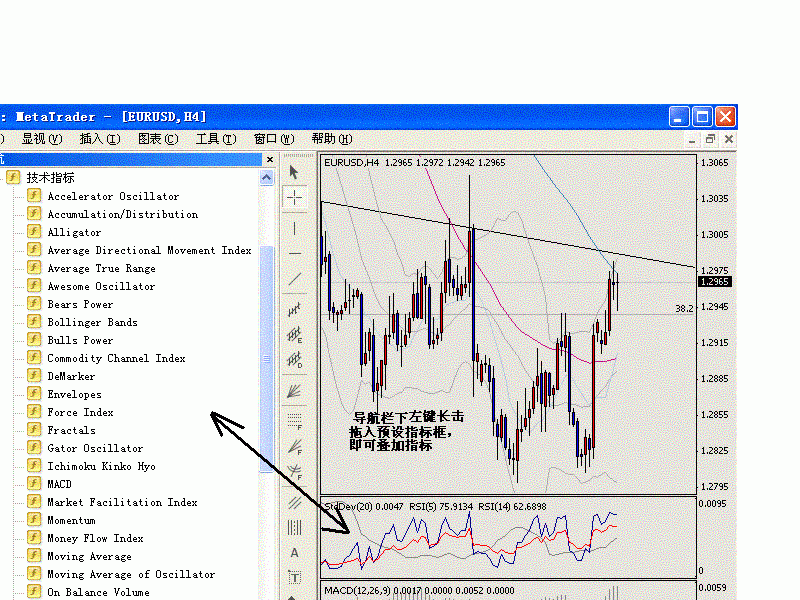
Task: Click the MACD indicator icon
Action: point(34,483)
